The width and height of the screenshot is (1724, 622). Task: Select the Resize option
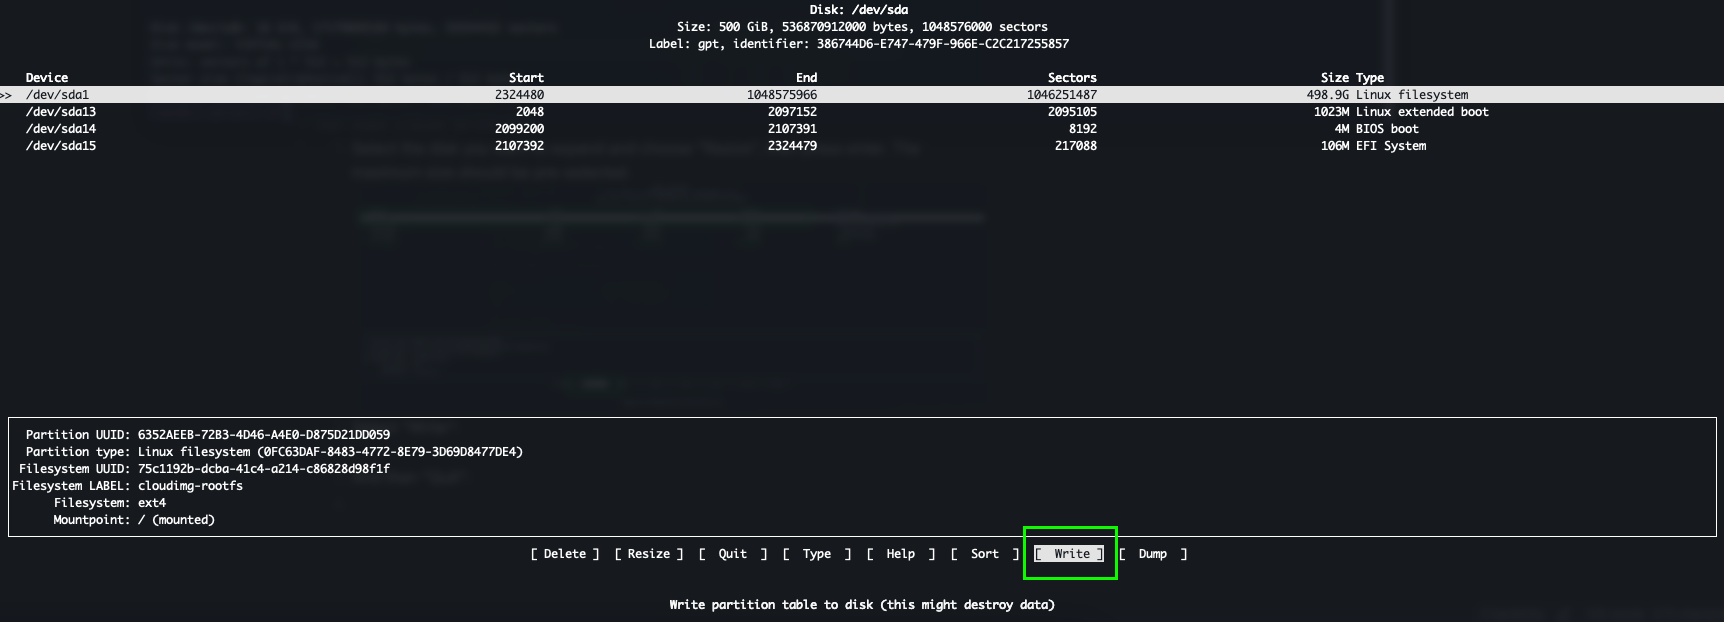(649, 554)
